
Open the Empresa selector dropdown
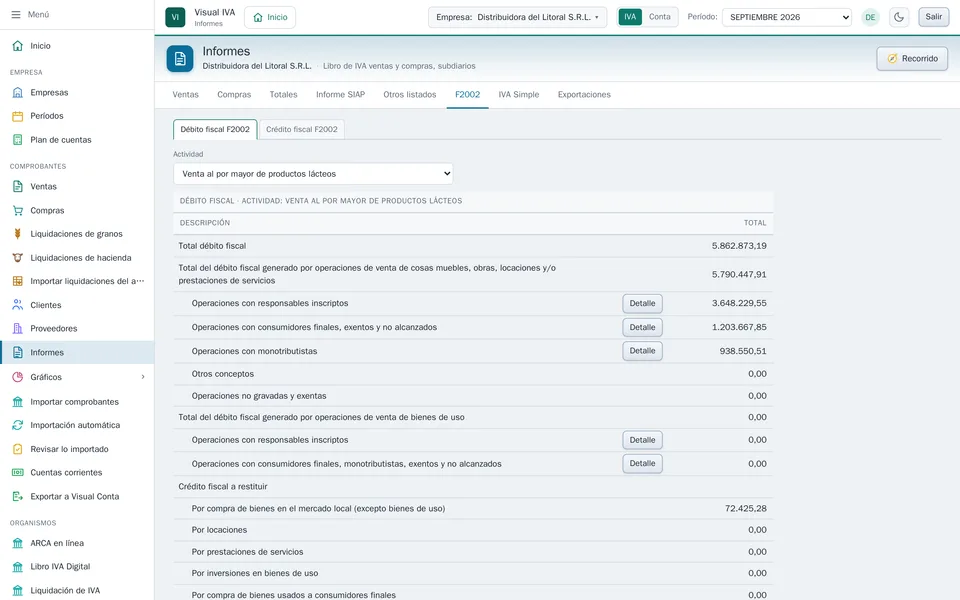click(x=517, y=17)
